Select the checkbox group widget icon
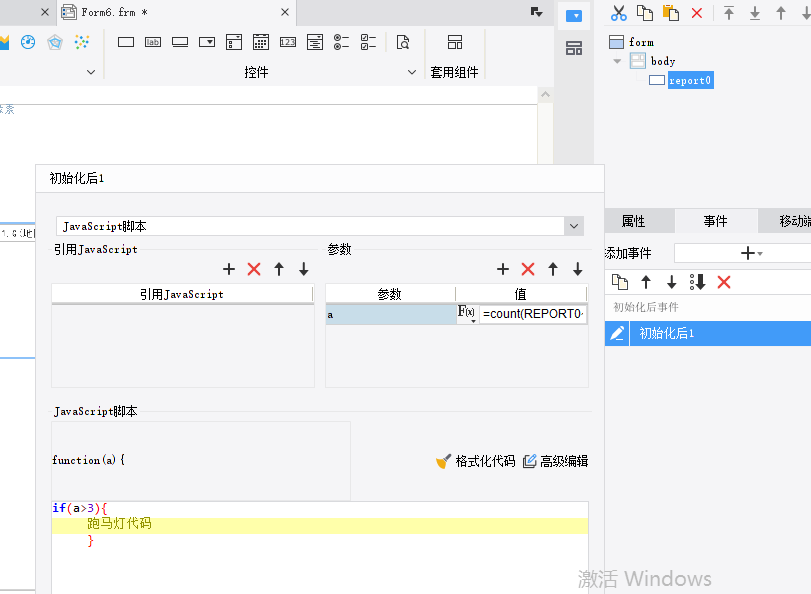Image resolution: width=811 pixels, height=594 pixels. pos(368,42)
